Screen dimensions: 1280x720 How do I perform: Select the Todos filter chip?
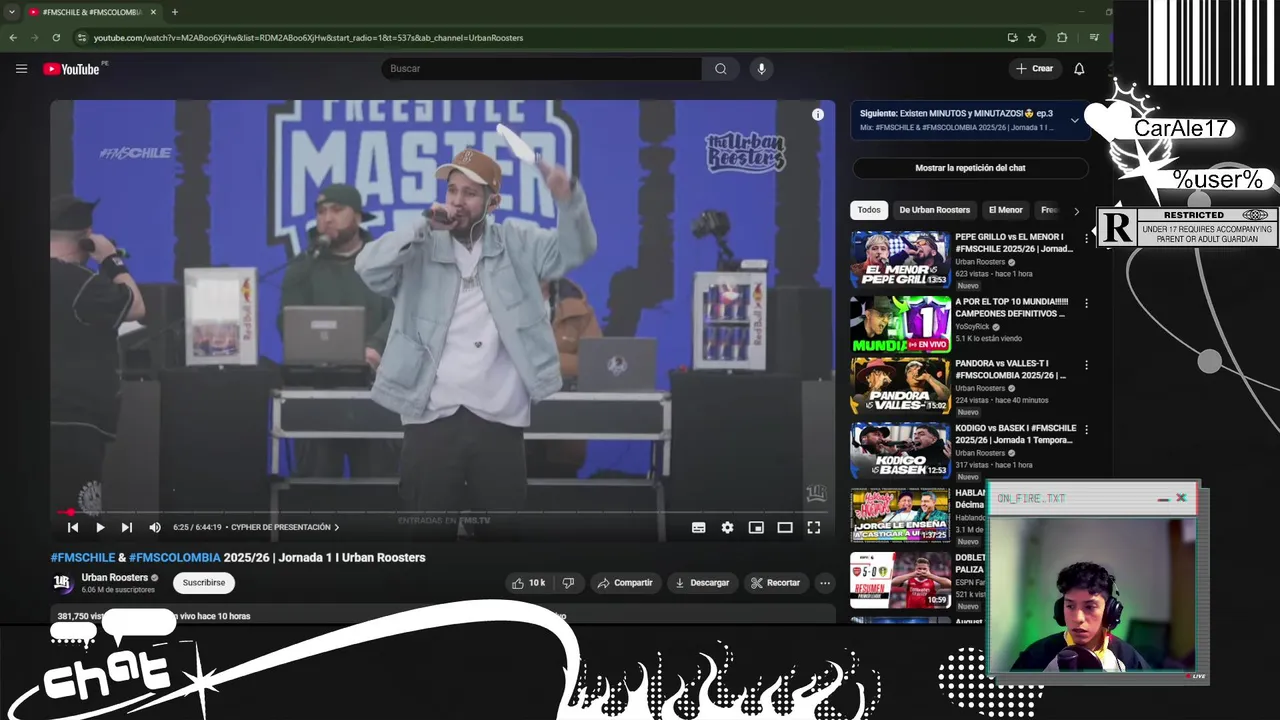pos(869,210)
